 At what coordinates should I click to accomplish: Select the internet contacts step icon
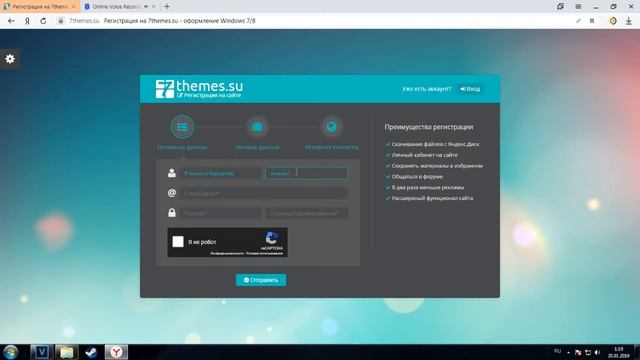tap(331, 127)
